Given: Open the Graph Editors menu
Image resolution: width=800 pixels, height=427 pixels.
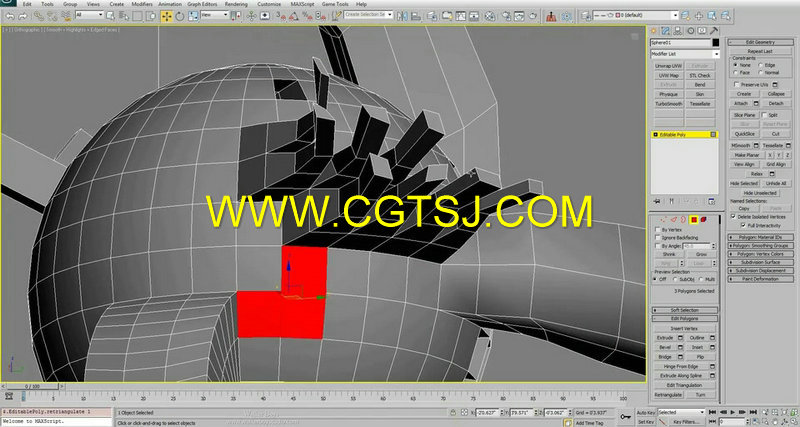Looking at the screenshot, I should [201, 4].
